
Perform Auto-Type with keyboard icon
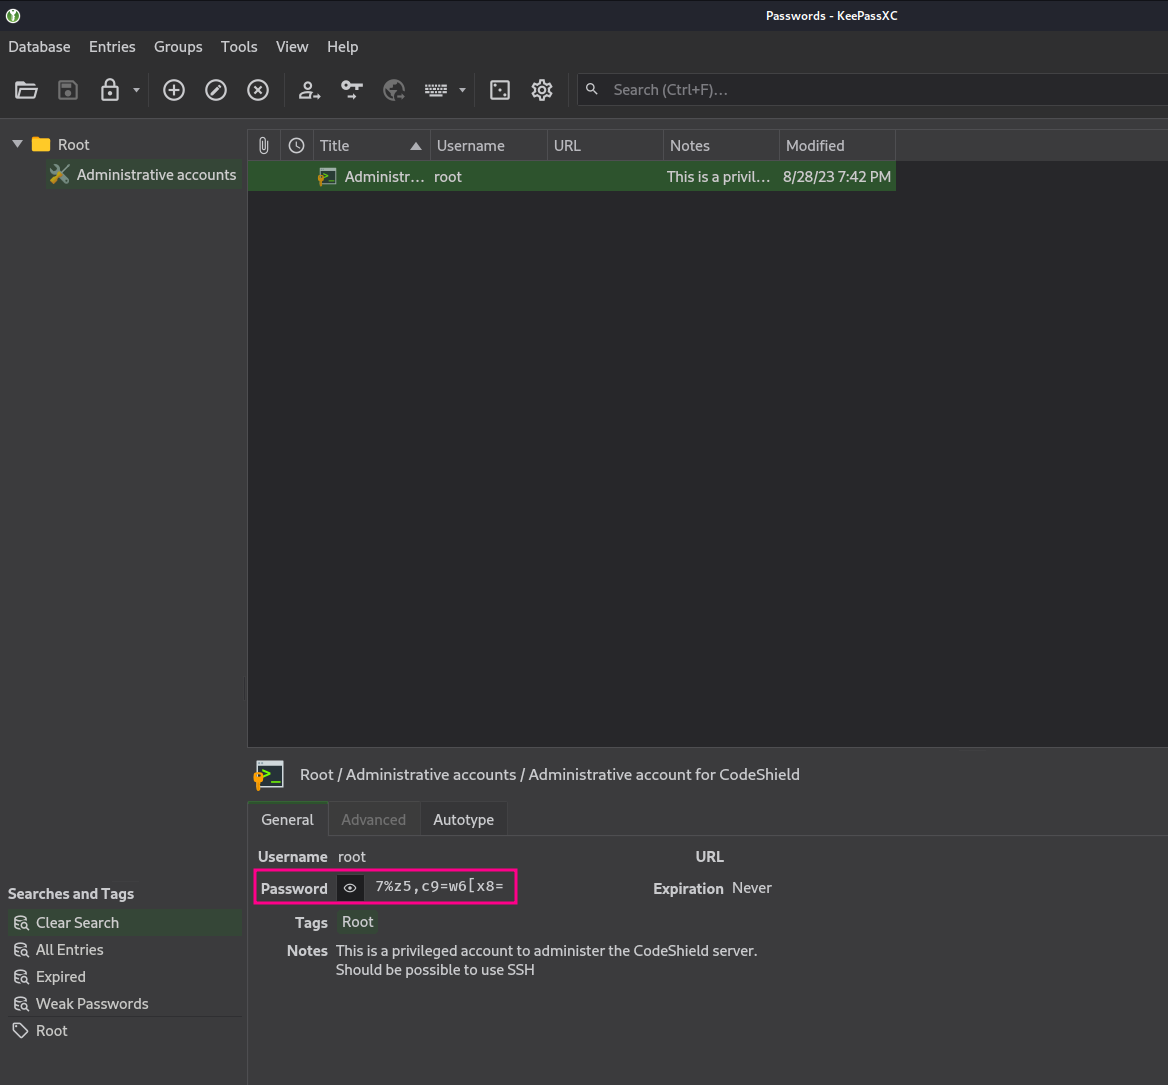[436, 90]
